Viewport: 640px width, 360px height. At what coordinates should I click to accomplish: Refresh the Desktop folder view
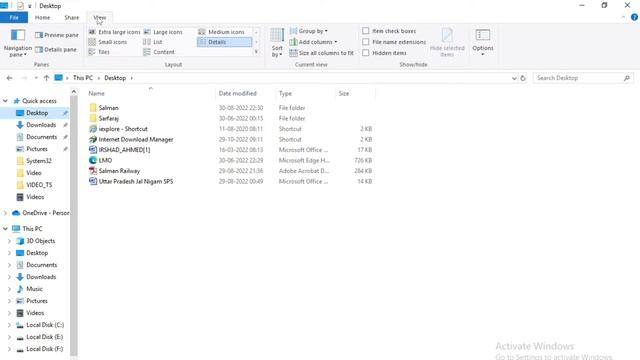(x=523, y=78)
